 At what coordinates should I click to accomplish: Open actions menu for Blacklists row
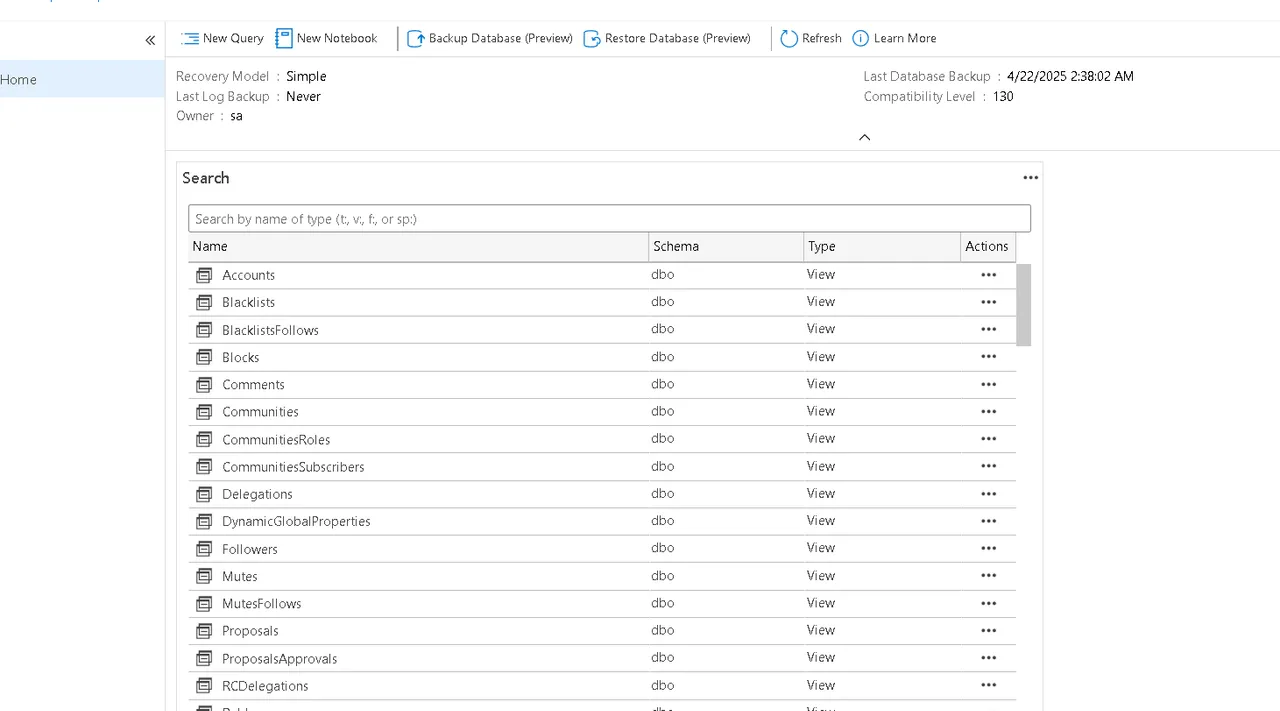click(x=989, y=302)
